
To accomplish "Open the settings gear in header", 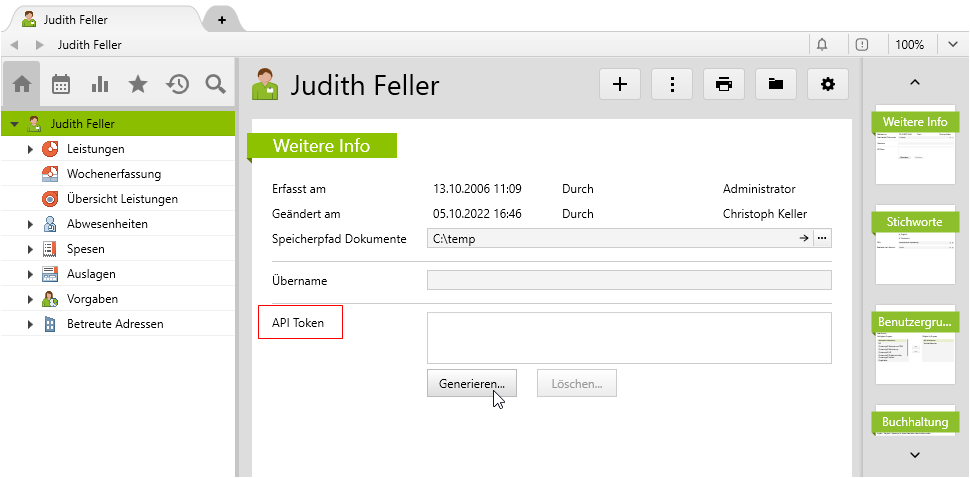I will 827,85.
